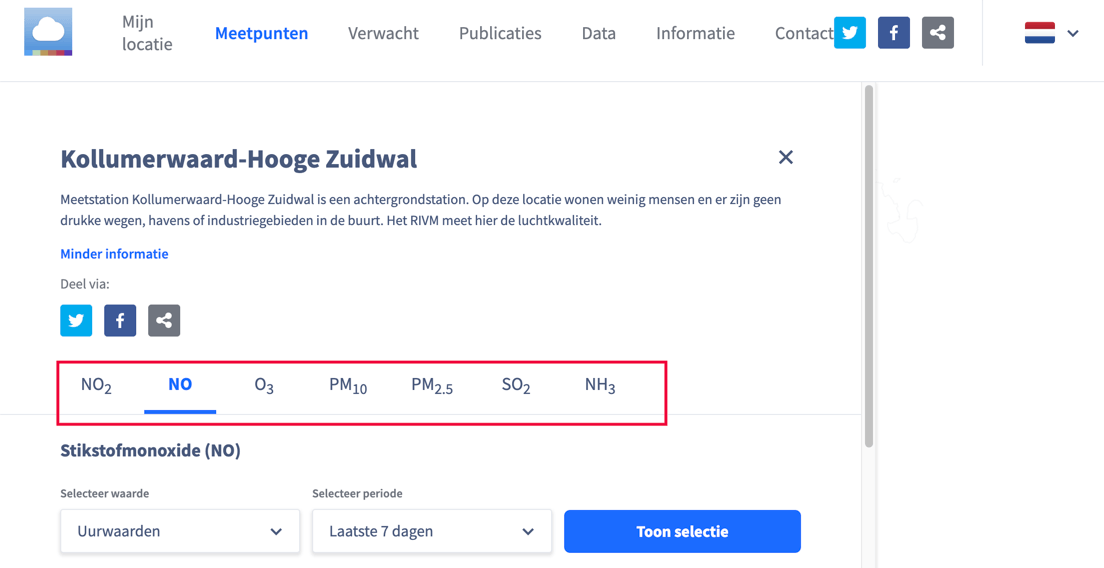
Task: Click grey share icon under Deel via
Action: pos(164,320)
